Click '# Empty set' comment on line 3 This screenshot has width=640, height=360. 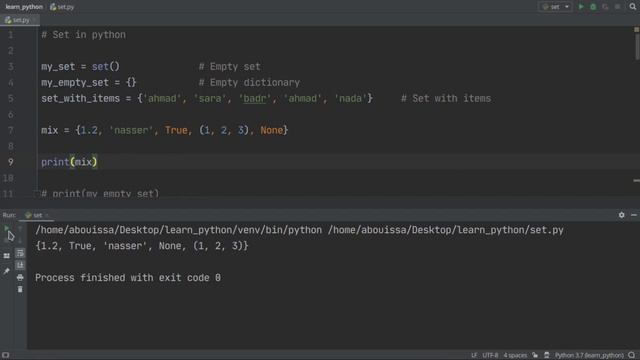[229, 67]
